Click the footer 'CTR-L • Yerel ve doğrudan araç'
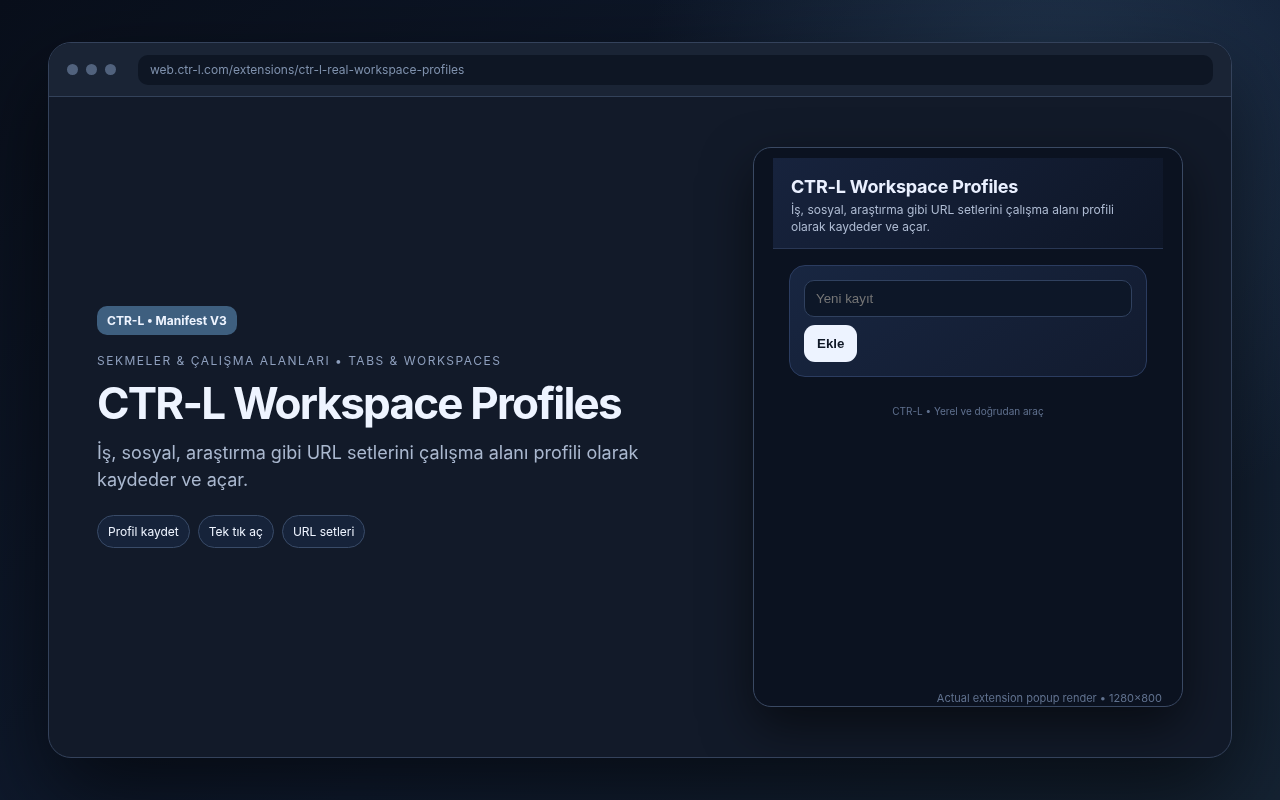The width and height of the screenshot is (1280, 800). pyautogui.click(x=968, y=411)
